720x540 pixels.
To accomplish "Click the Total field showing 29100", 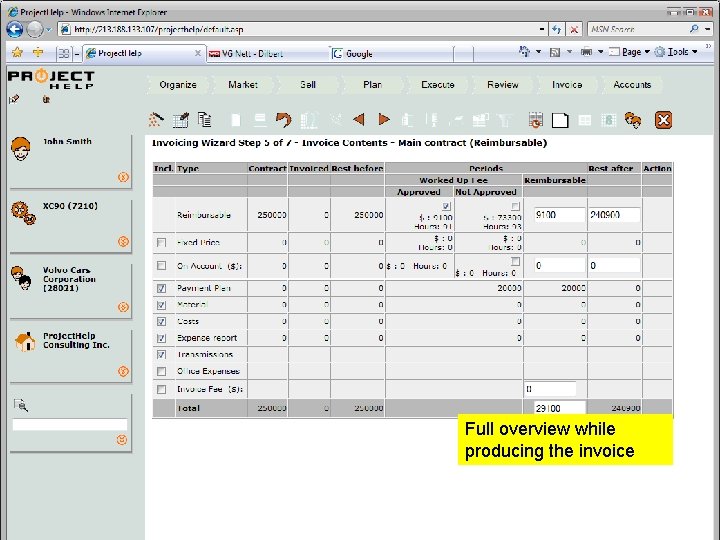I will click(x=560, y=408).
